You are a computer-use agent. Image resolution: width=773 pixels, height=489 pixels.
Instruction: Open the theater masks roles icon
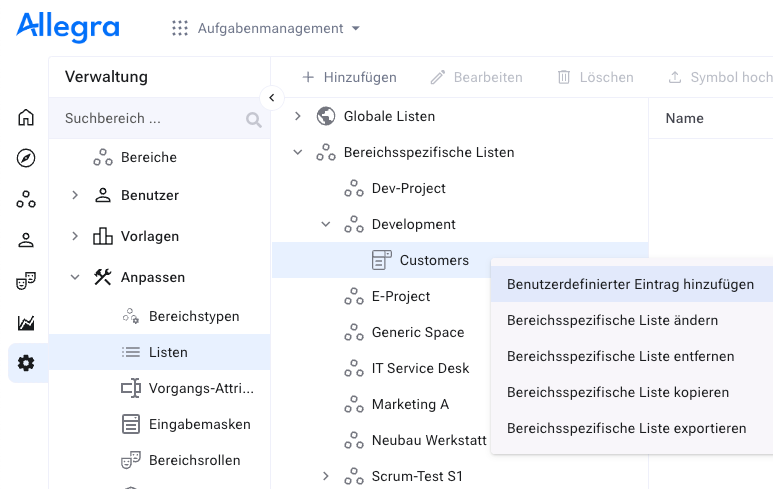point(26,281)
